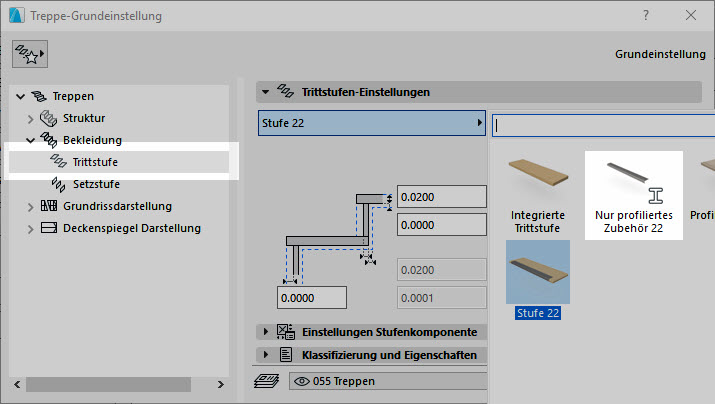Click the tread thickness field 0.0200

coord(441,197)
